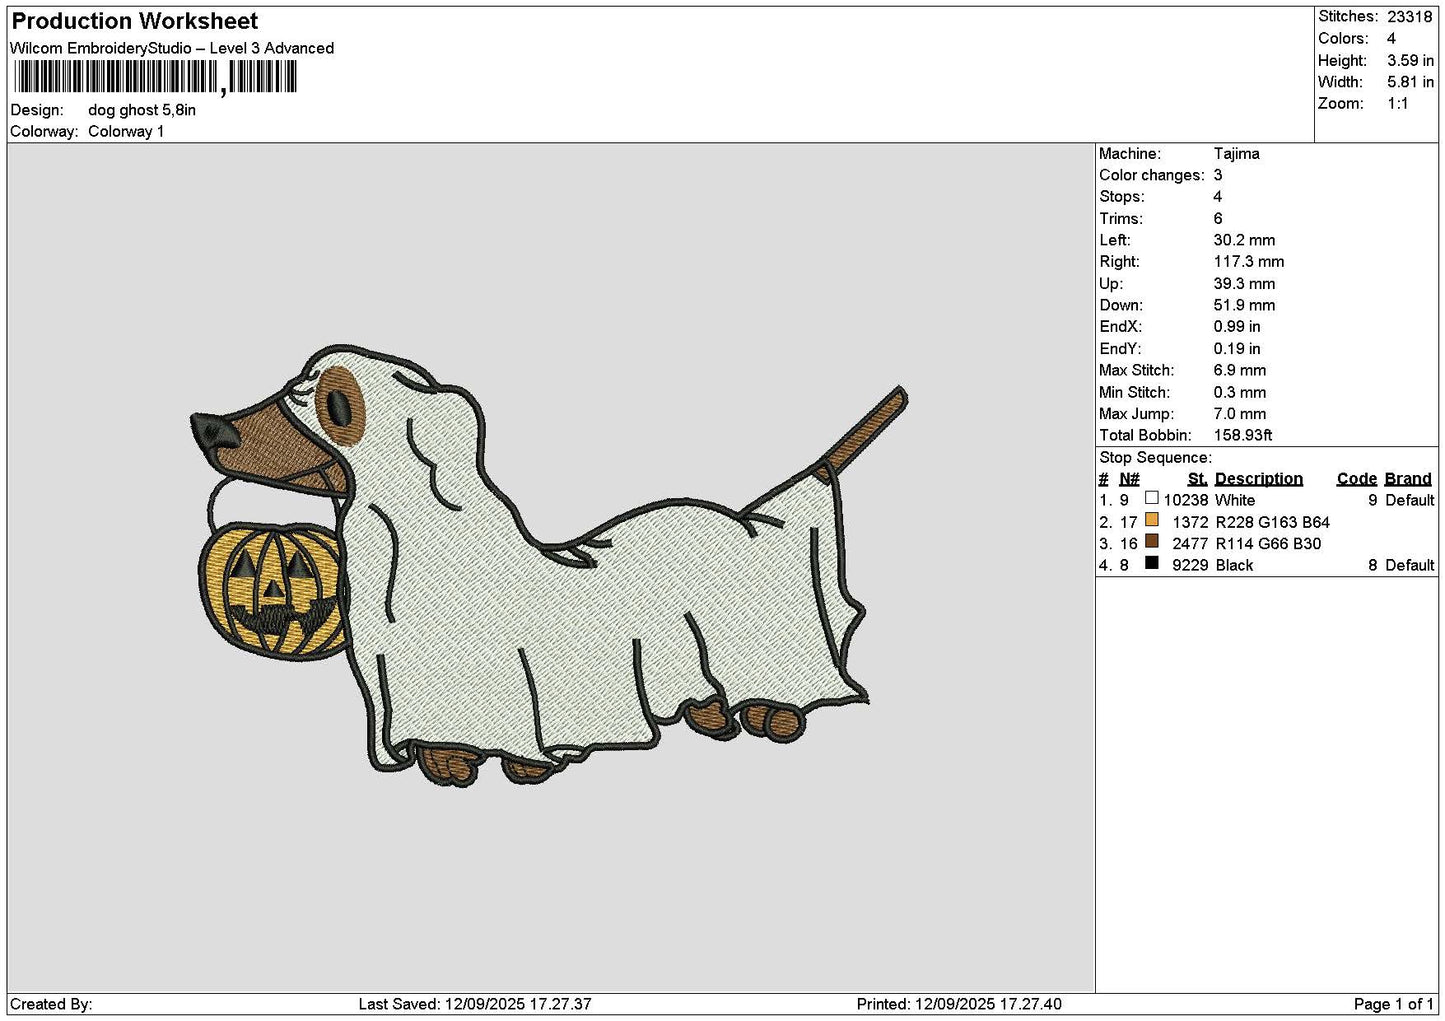Image resolution: width=1445 pixels, height=1021 pixels.
Task: Click the design name 'dog ghost 5,8in'
Action: 142,110
